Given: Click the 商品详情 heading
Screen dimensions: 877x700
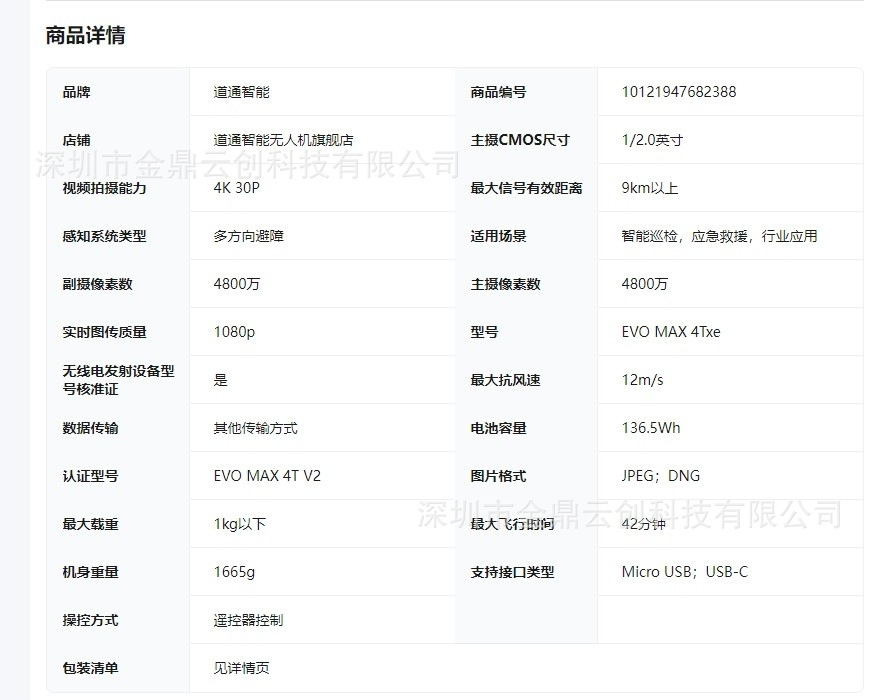Looking at the screenshot, I should 85,35.
